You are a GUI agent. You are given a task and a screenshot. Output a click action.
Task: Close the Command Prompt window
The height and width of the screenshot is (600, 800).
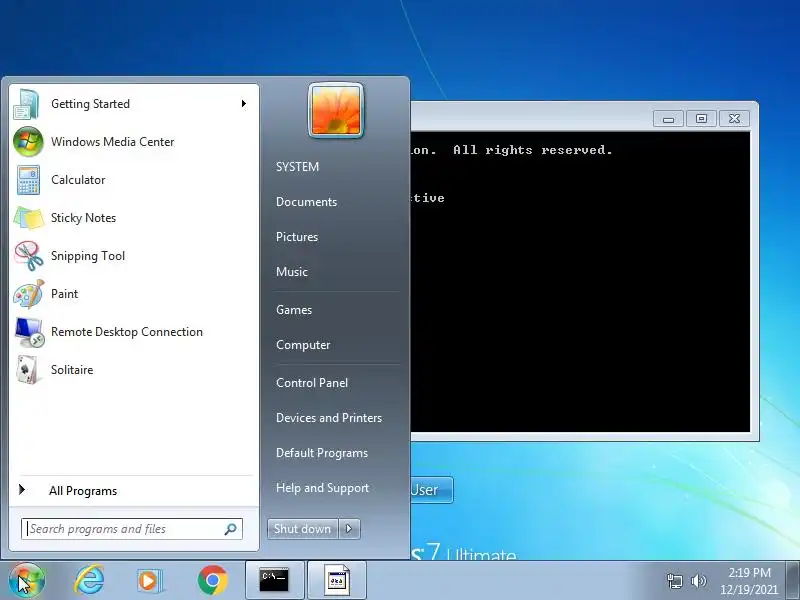(734, 119)
